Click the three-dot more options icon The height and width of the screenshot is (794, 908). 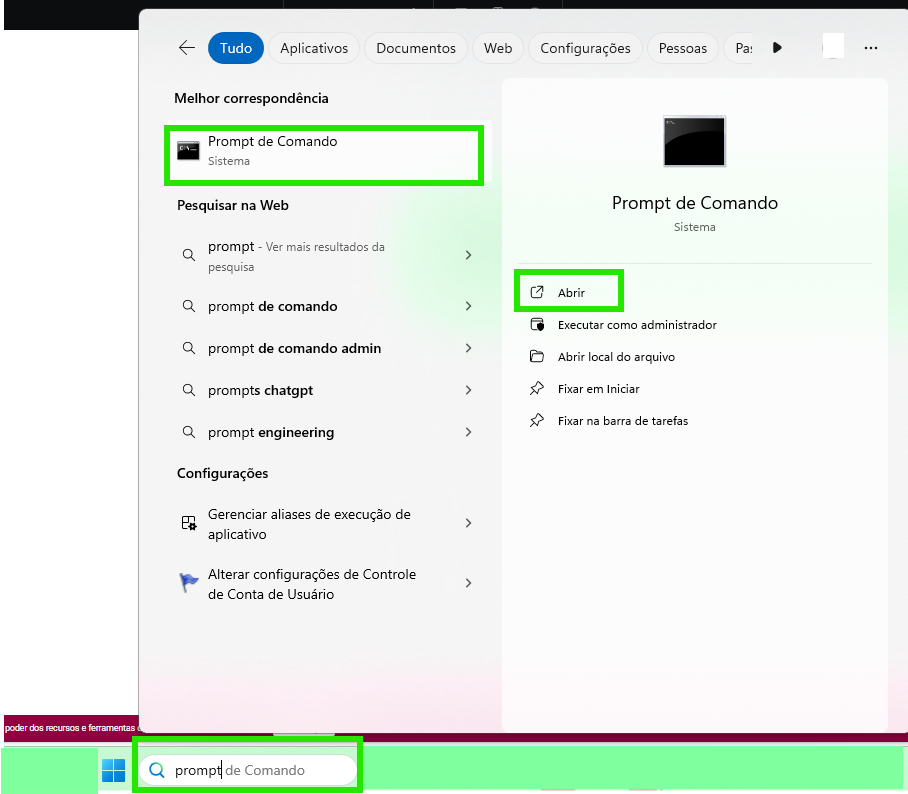pos(870,48)
